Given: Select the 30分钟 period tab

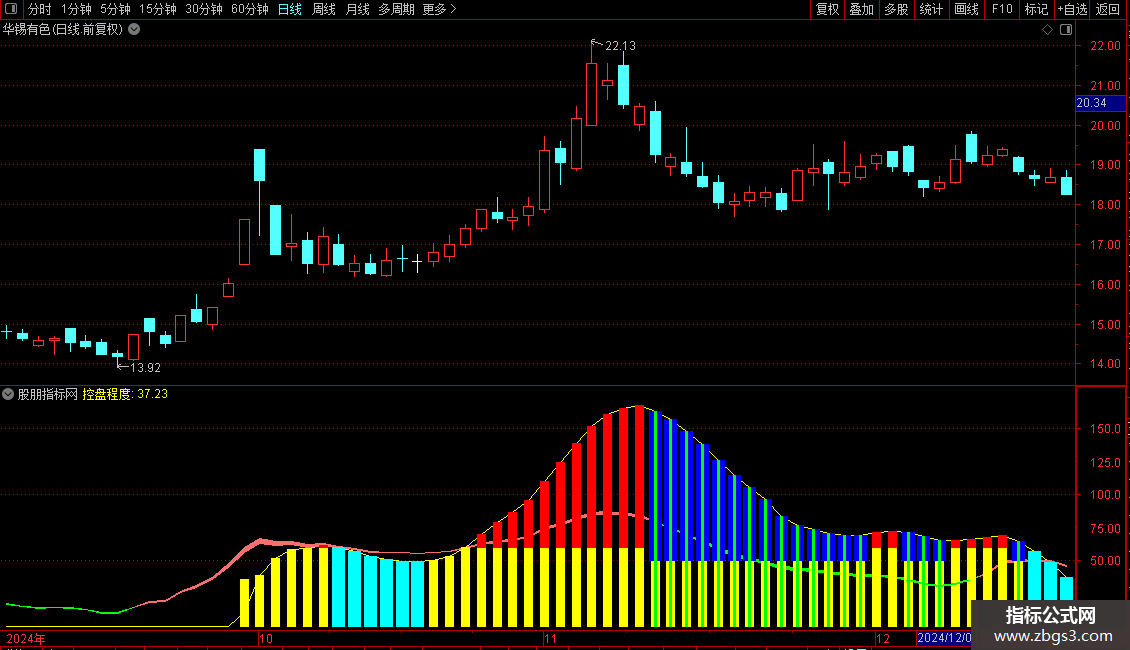Looking at the screenshot, I should point(204,9).
